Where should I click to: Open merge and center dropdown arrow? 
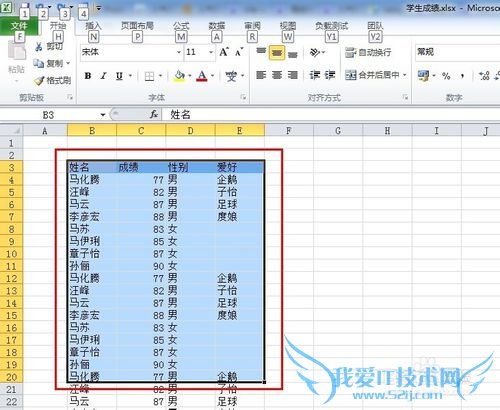[x=405, y=75]
